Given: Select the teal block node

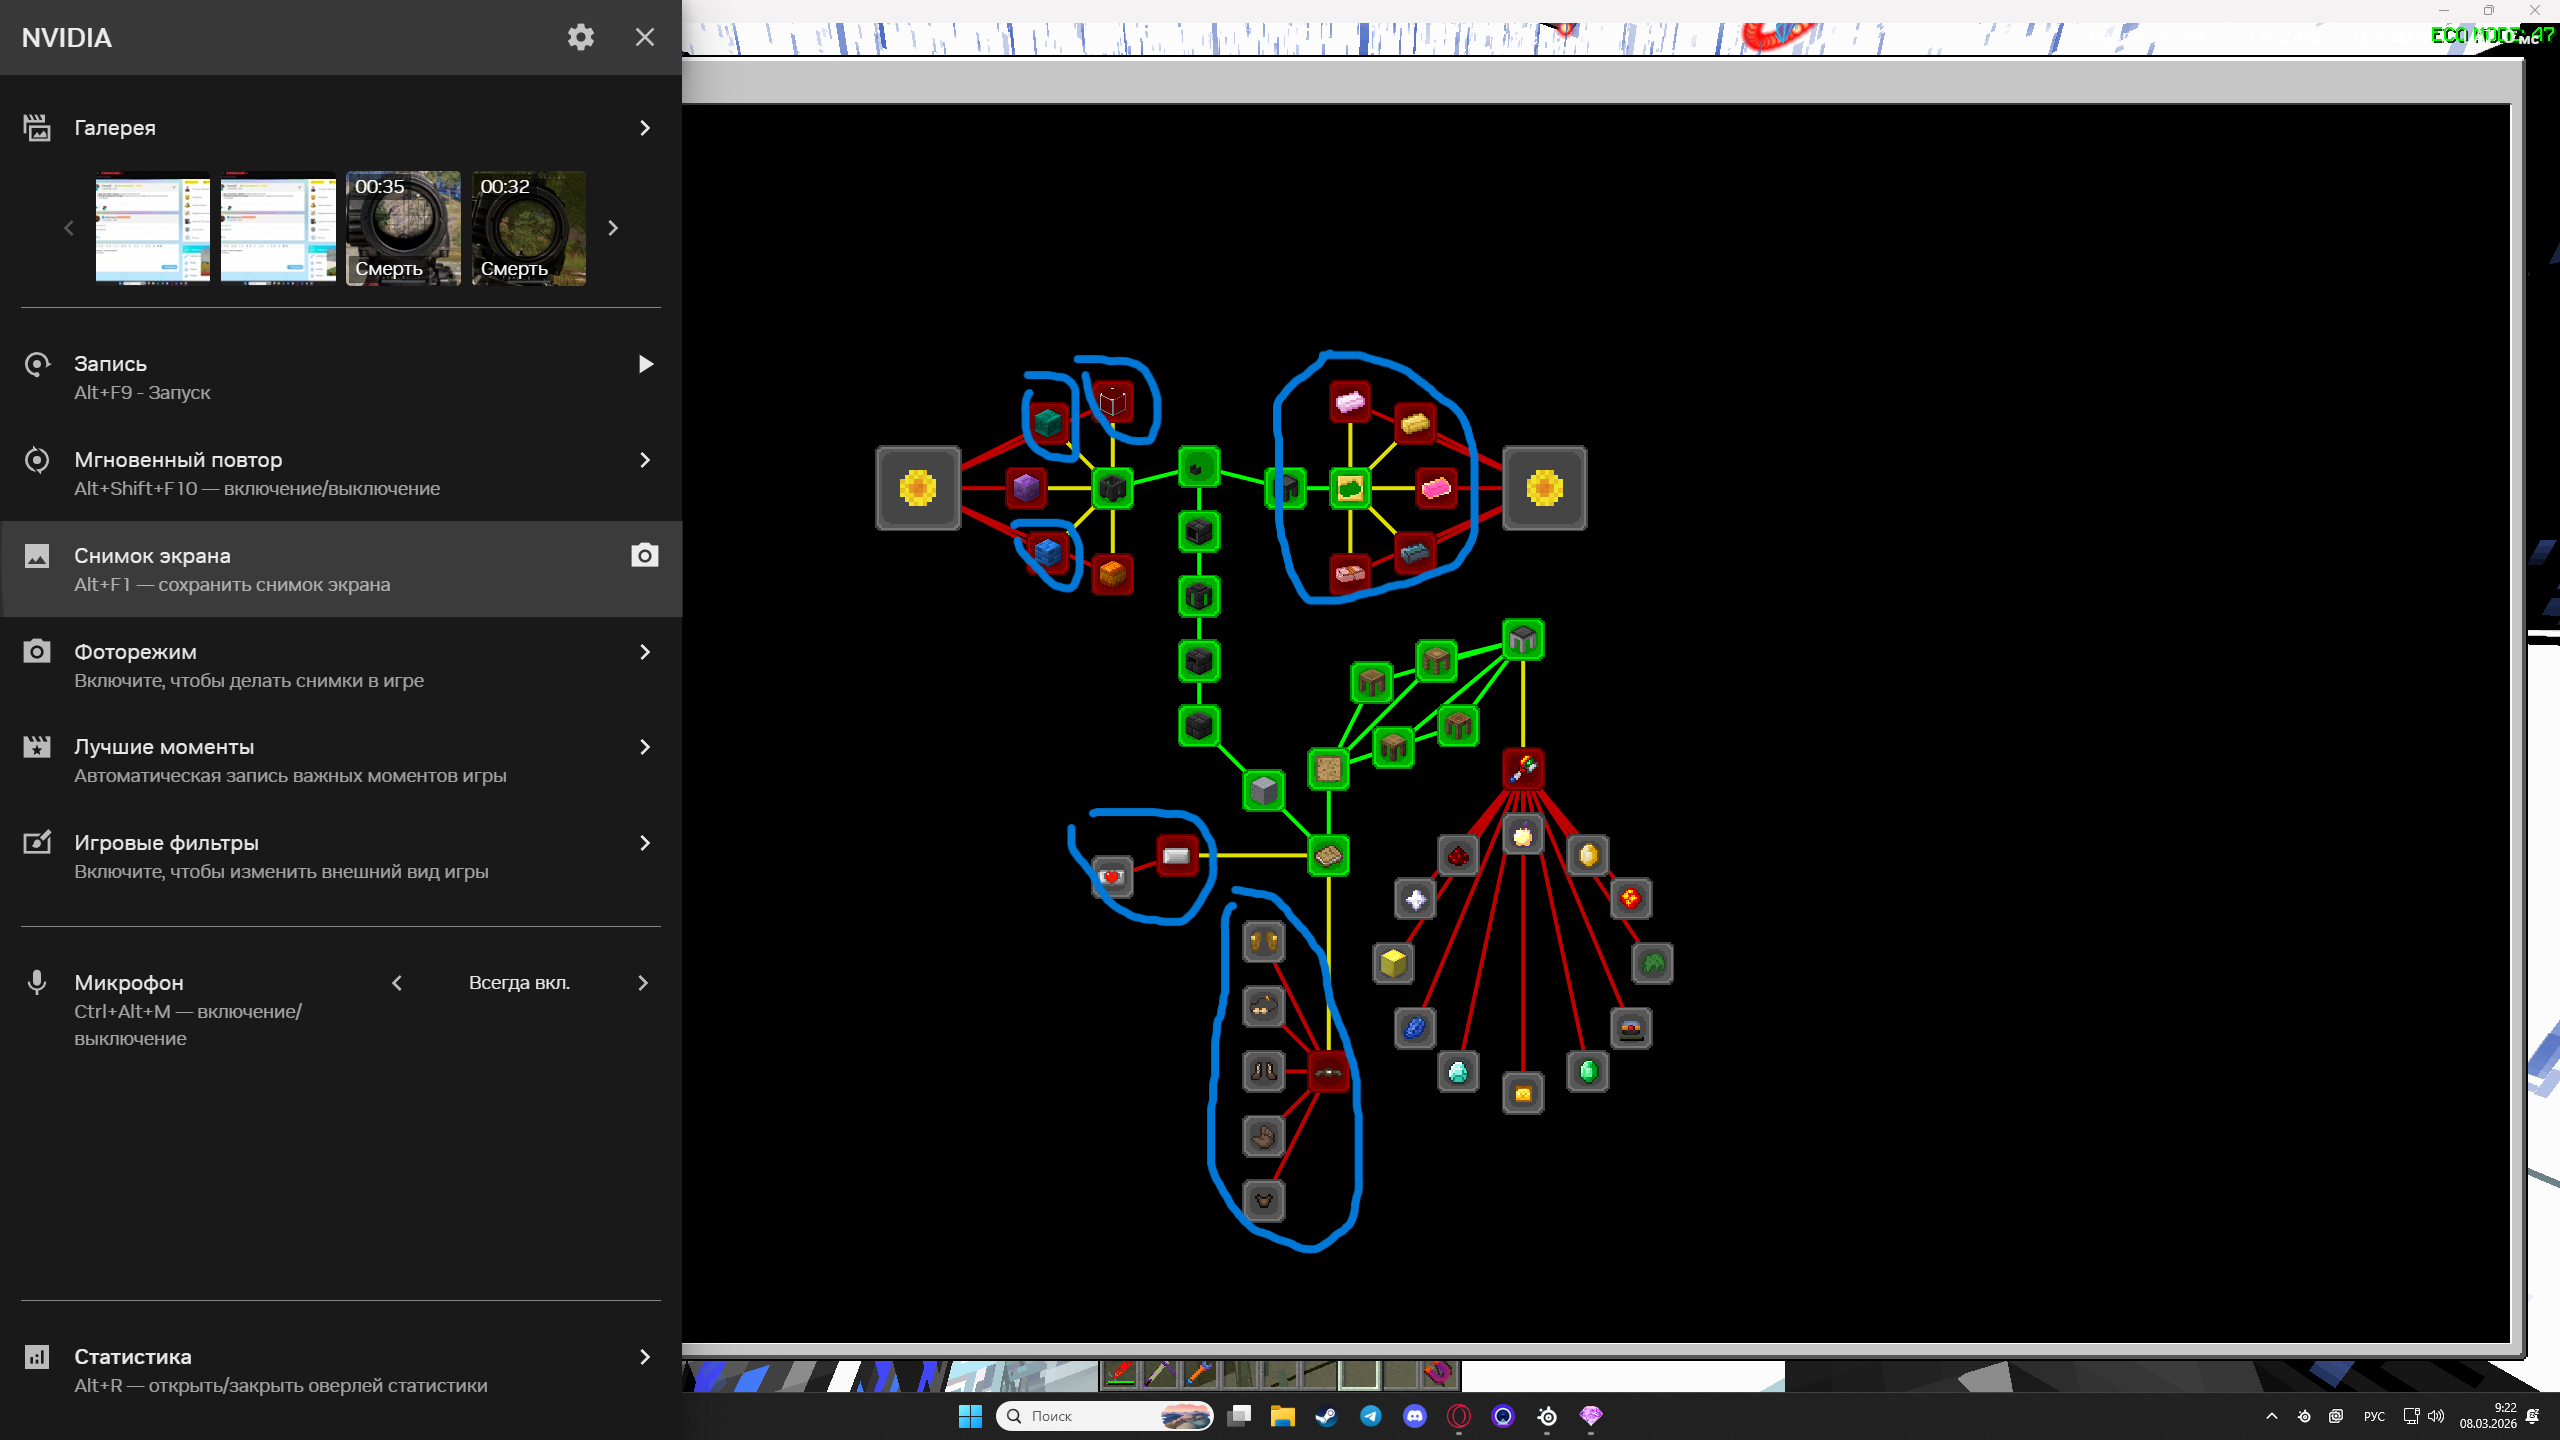Looking at the screenshot, I should pyautogui.click(x=1048, y=422).
